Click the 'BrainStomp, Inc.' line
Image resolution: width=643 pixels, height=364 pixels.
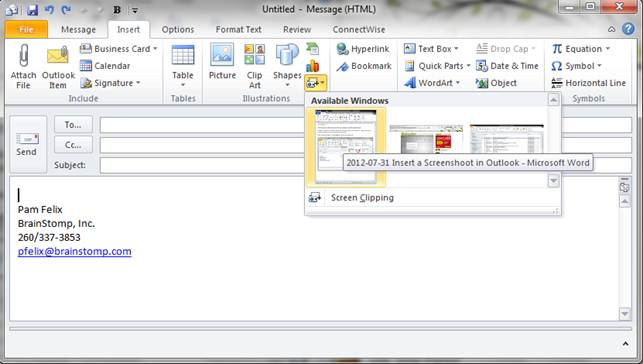[x=56, y=223]
